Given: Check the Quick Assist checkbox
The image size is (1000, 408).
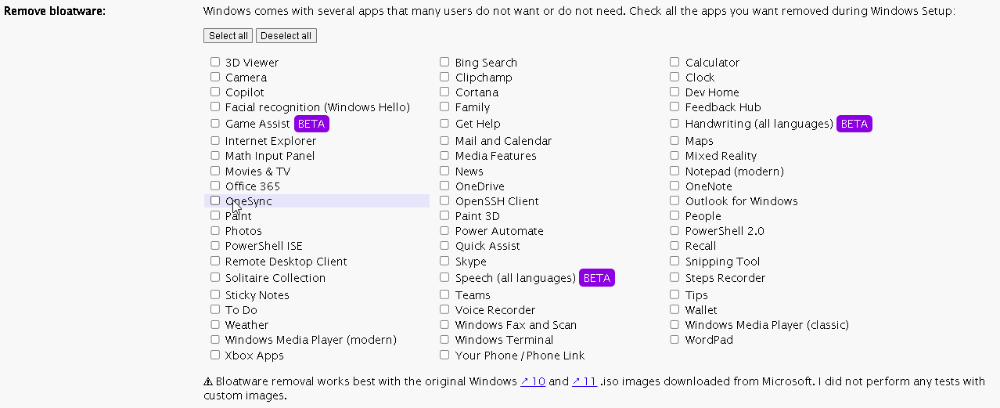Looking at the screenshot, I should tap(445, 245).
